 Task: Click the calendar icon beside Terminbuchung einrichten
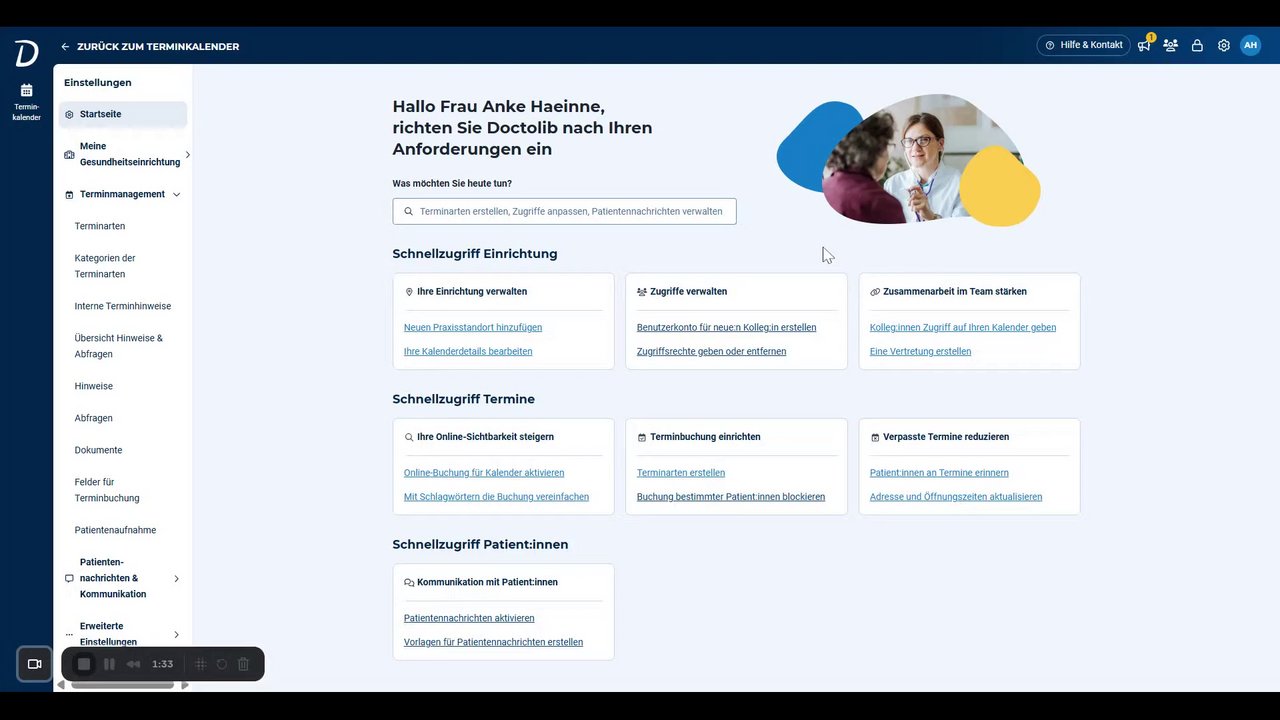tap(642, 437)
